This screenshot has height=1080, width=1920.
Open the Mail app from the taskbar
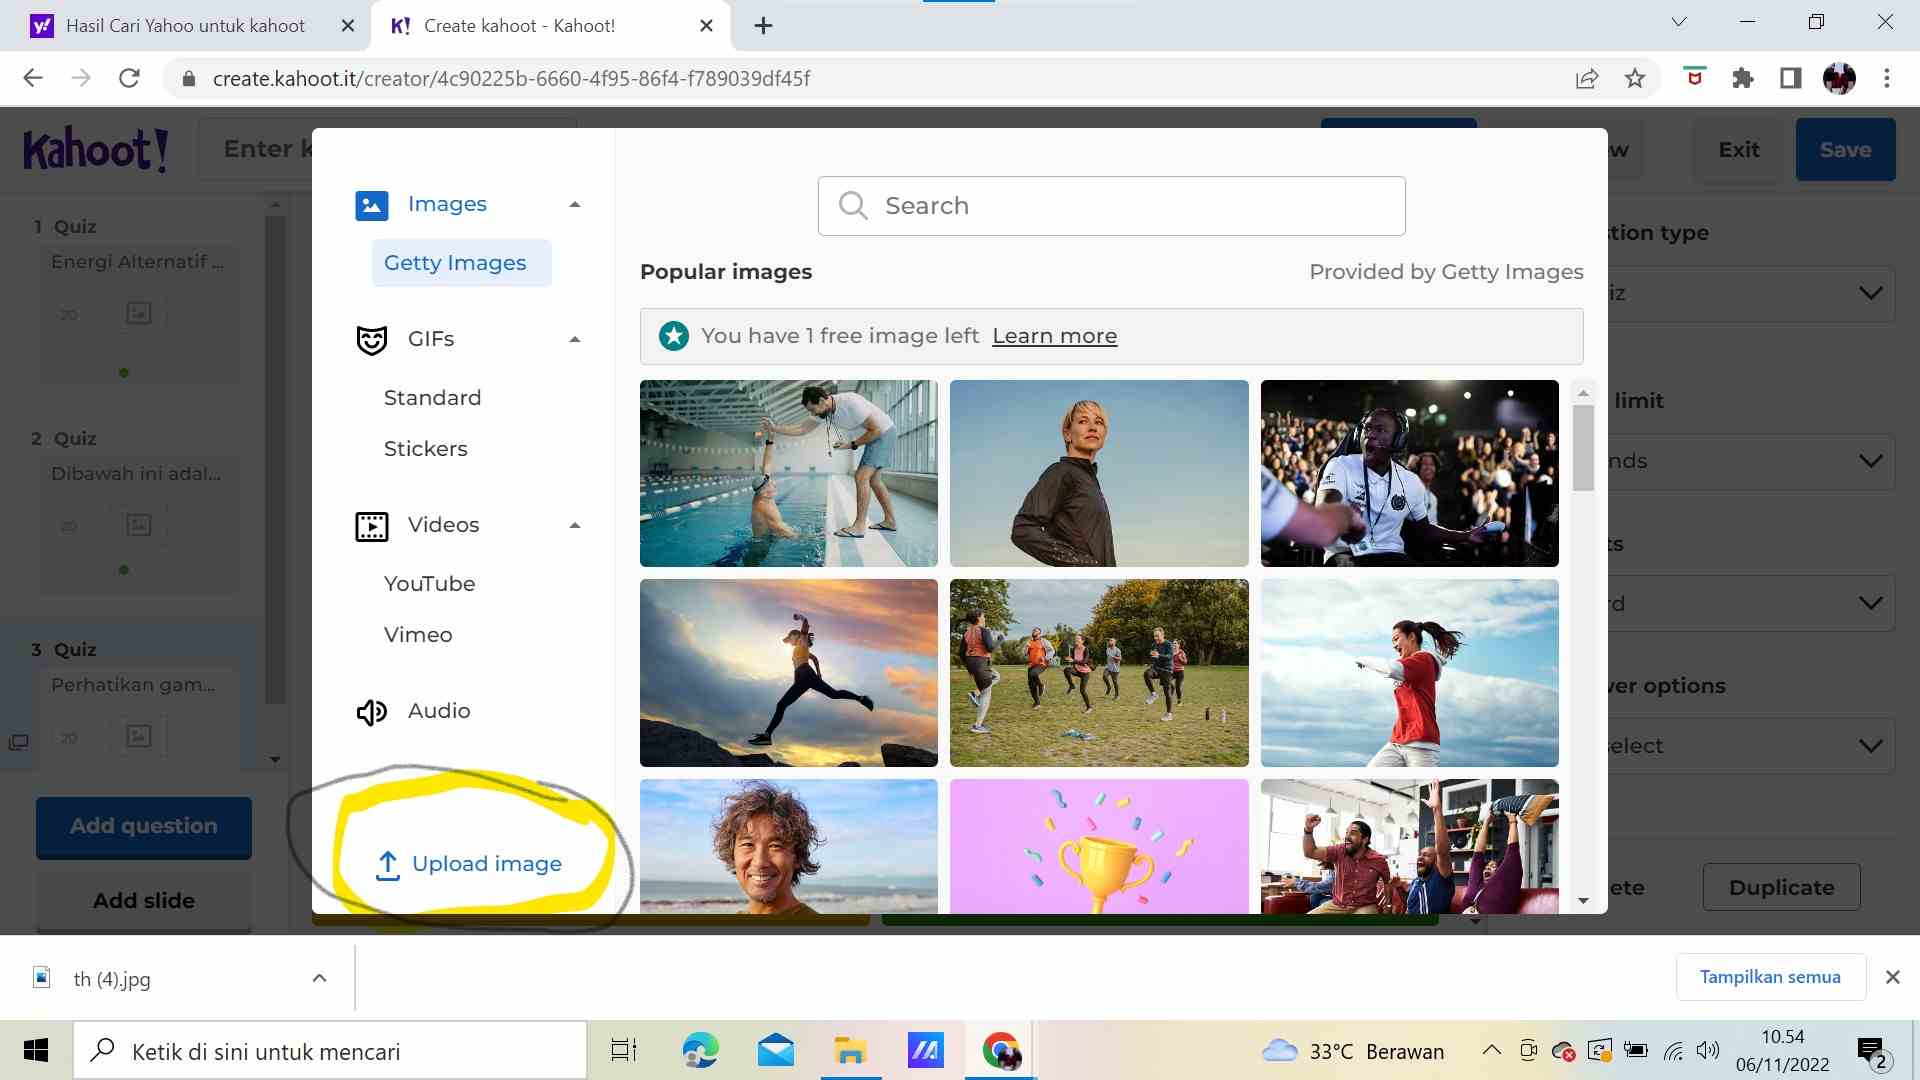776,1051
